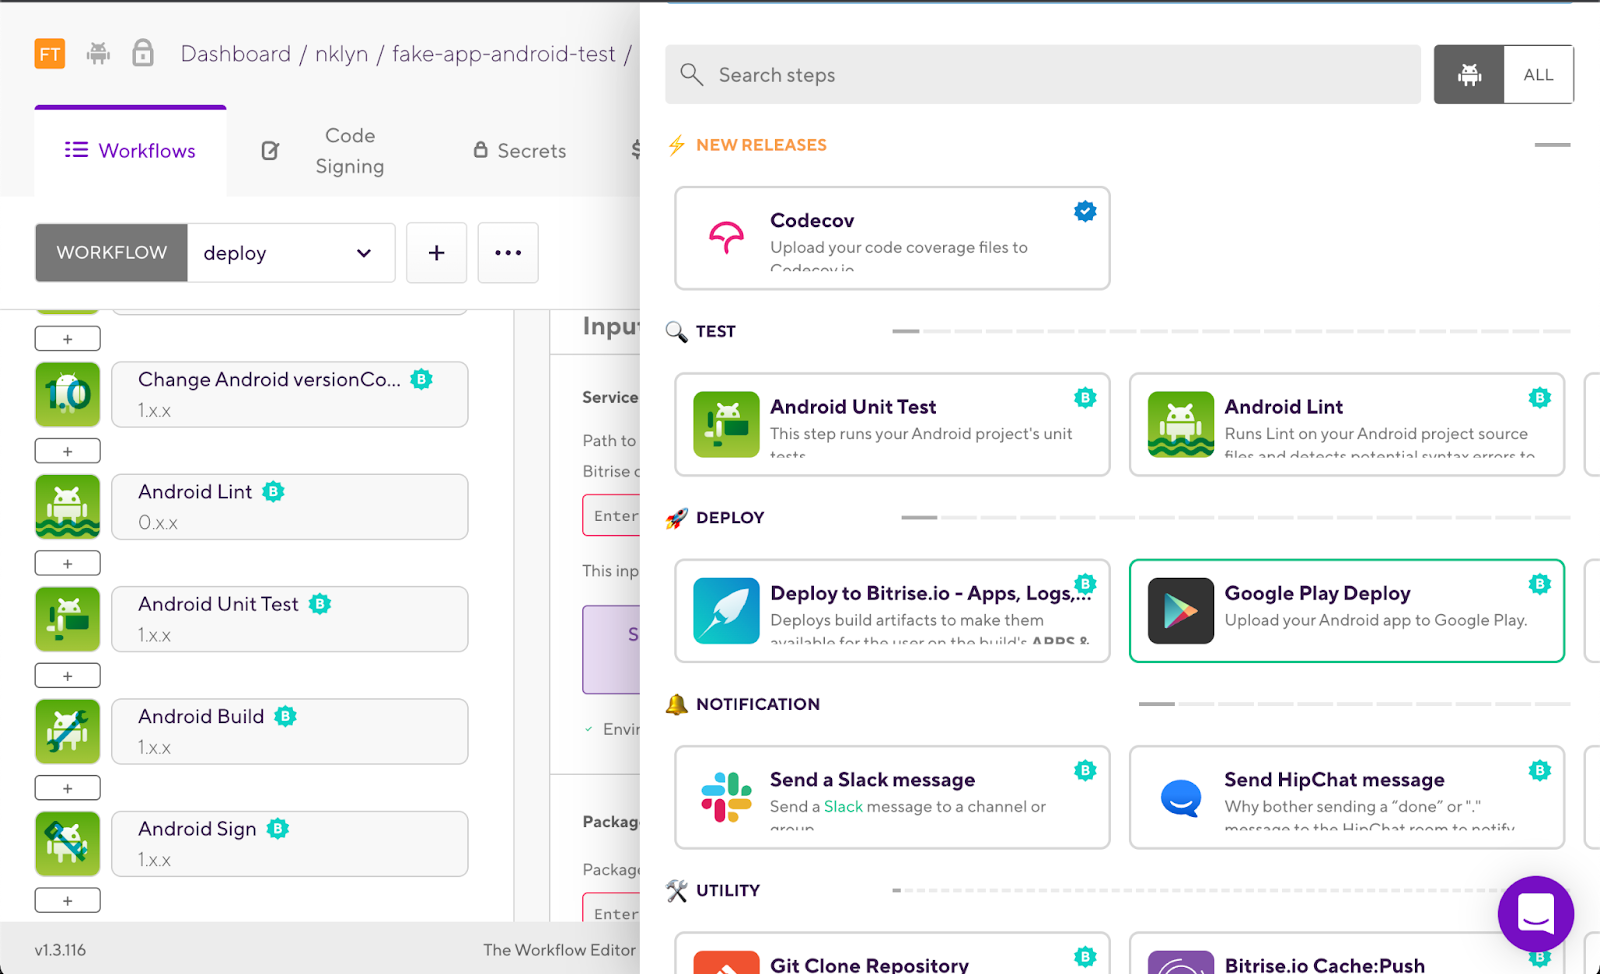Viewport: 1600px width, 974px height.
Task: Click the Code Signing pencil icon
Action: [270, 151]
